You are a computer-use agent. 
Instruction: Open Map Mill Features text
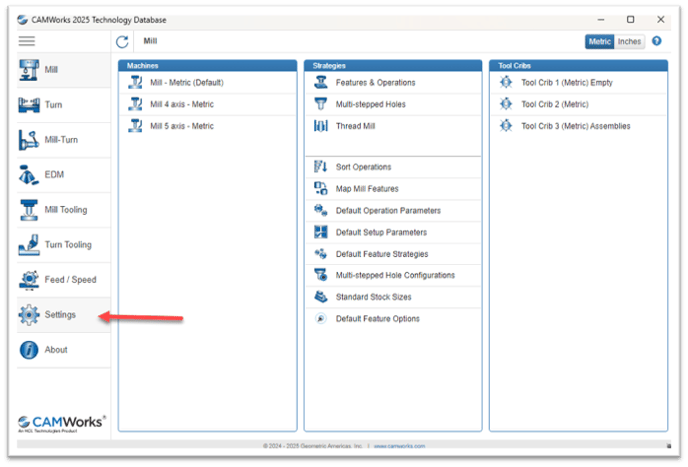[x=367, y=189]
